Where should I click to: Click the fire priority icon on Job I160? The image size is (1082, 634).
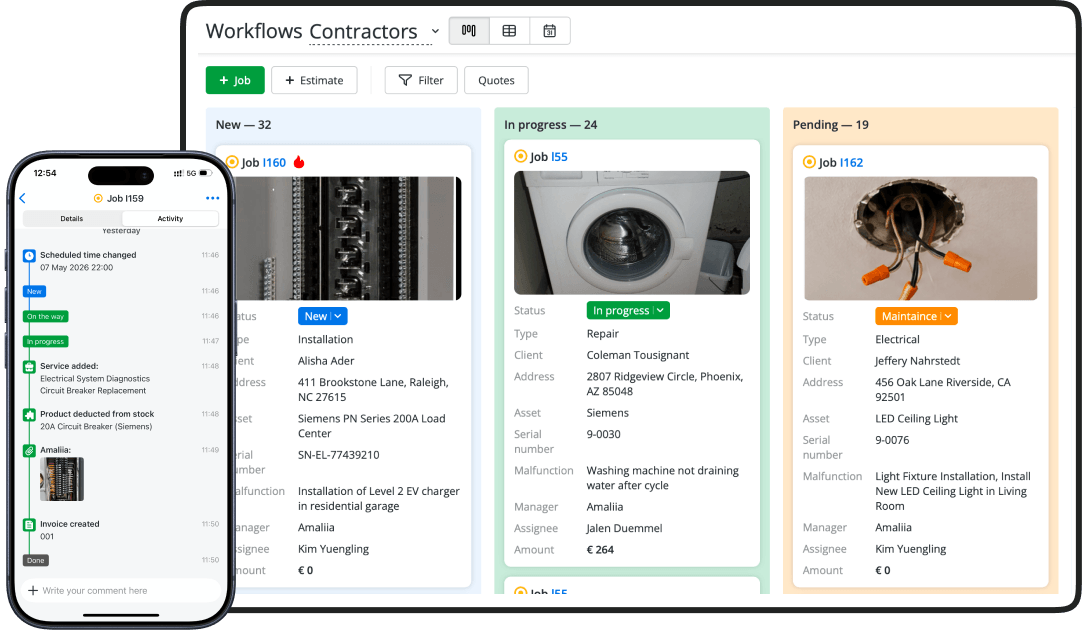coord(299,162)
